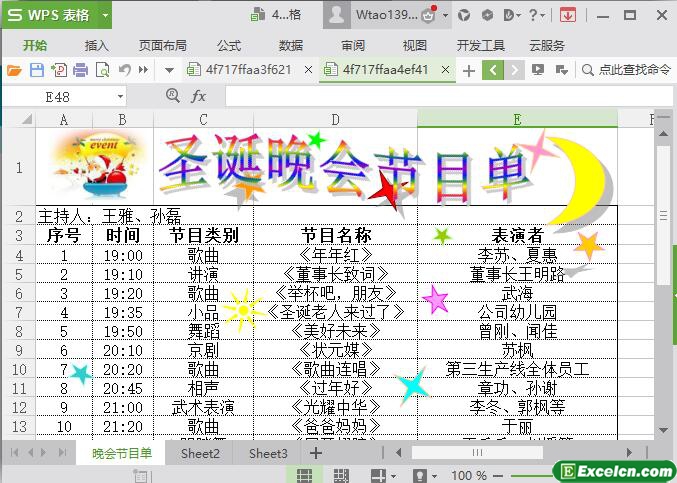677x483 pixels.
Task: Select the 4f717ffaa4ef41 document tab
Action: point(386,69)
